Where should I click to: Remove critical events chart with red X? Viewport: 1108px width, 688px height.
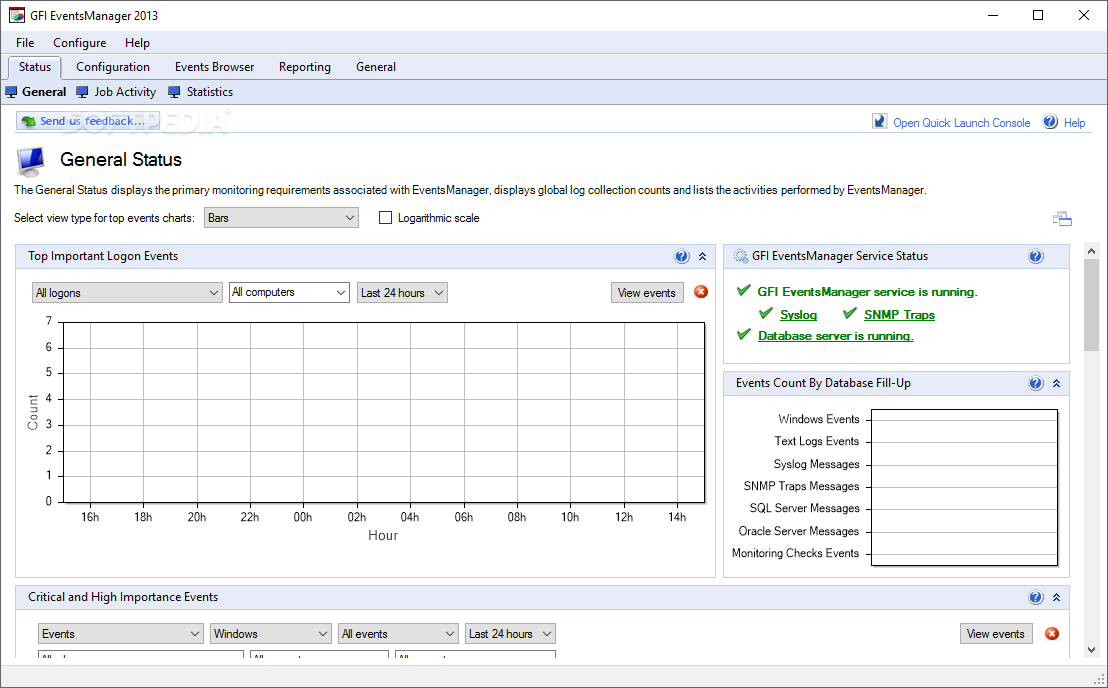click(x=1052, y=634)
